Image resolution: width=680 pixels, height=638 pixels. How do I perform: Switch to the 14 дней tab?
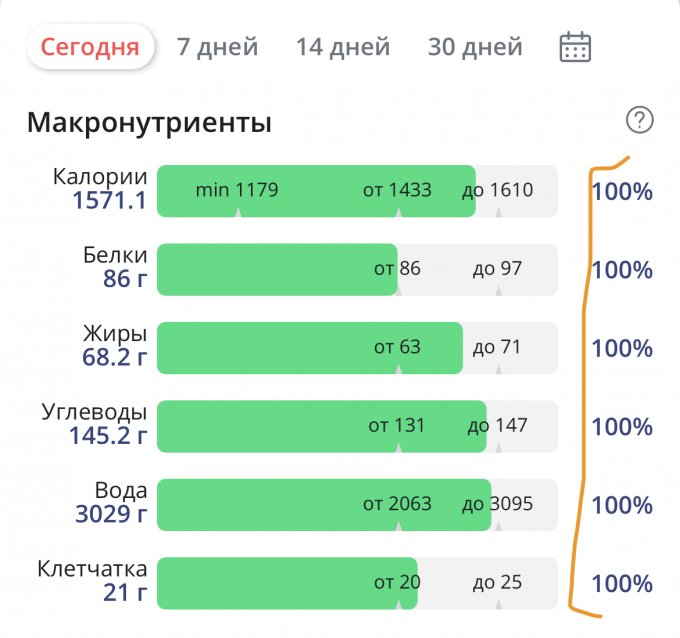343,47
